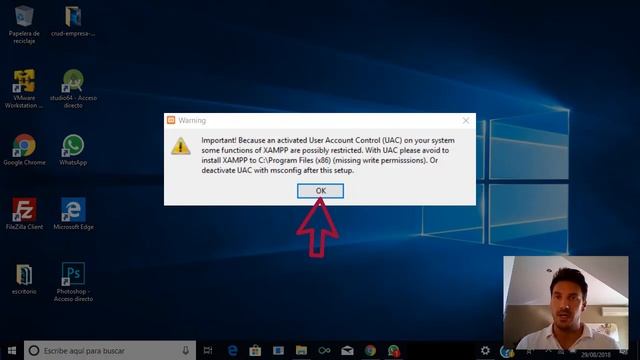Click the 'Escribe aquí para buscar' search box
Image resolution: width=640 pixels, height=360 pixels.
(x=110, y=351)
